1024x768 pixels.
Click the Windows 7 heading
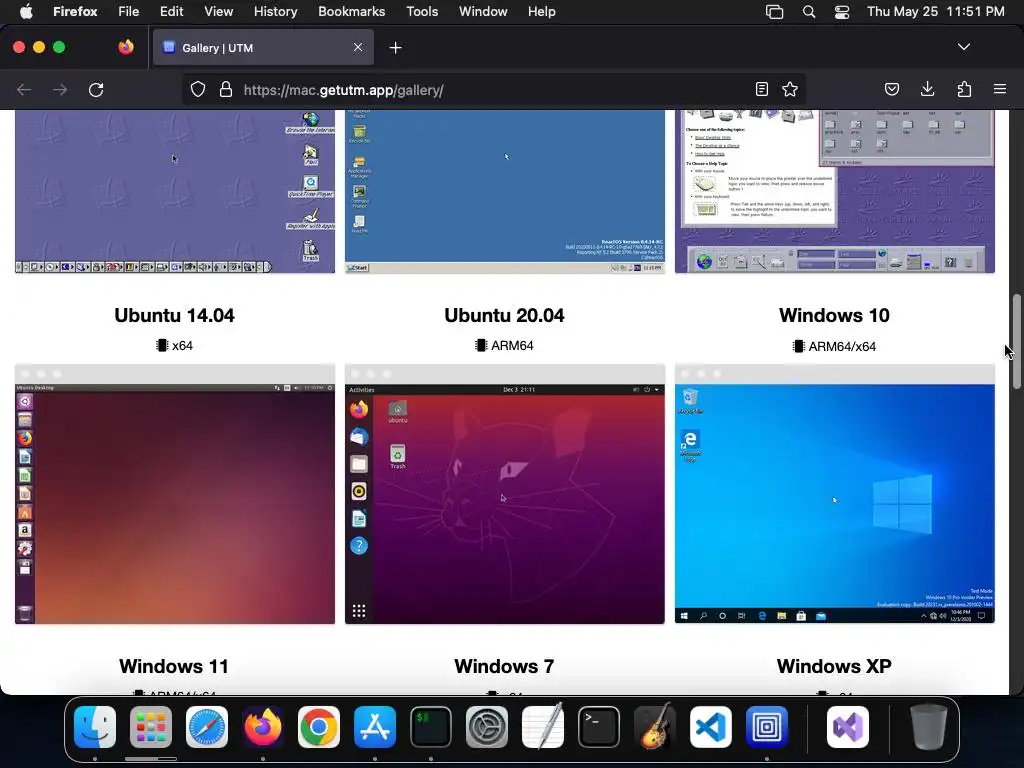tap(504, 666)
